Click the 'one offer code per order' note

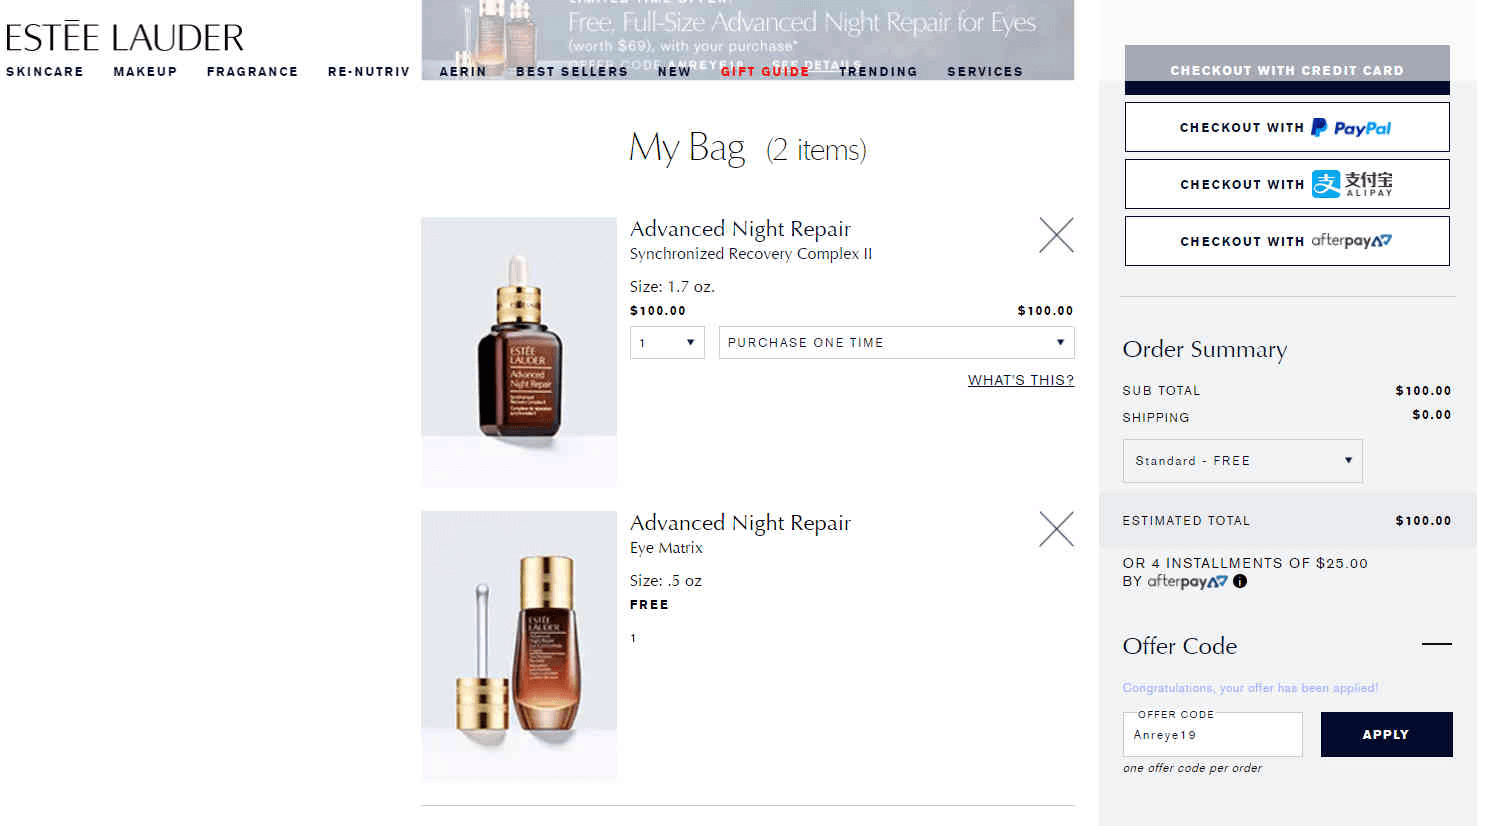(x=1192, y=768)
